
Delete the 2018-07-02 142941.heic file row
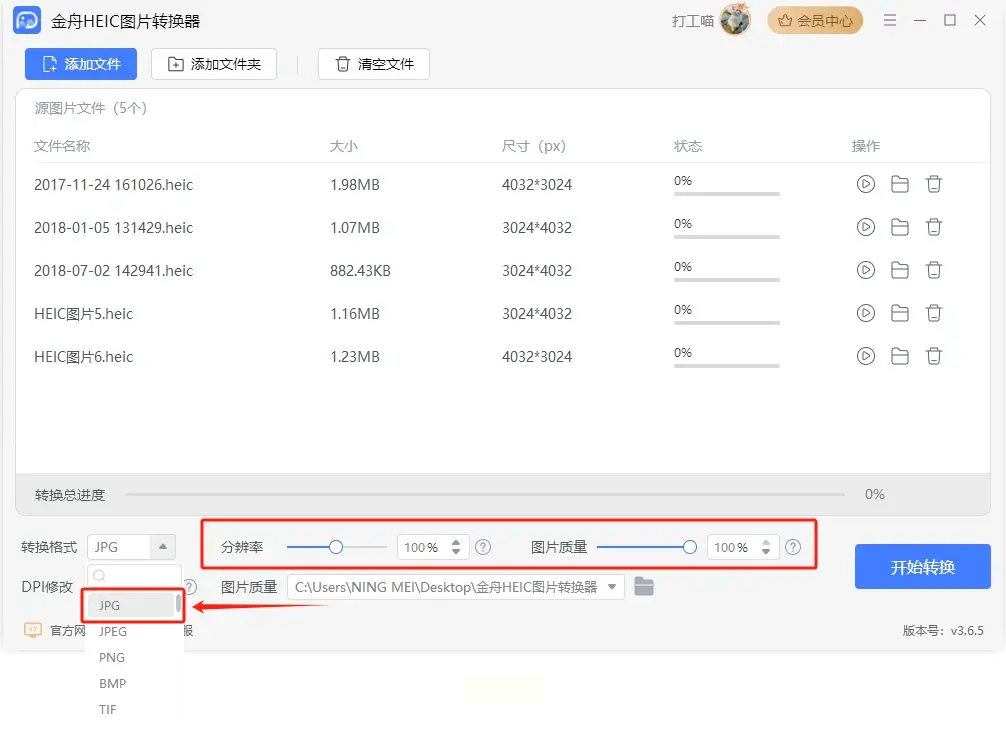pyautogui.click(x=934, y=270)
